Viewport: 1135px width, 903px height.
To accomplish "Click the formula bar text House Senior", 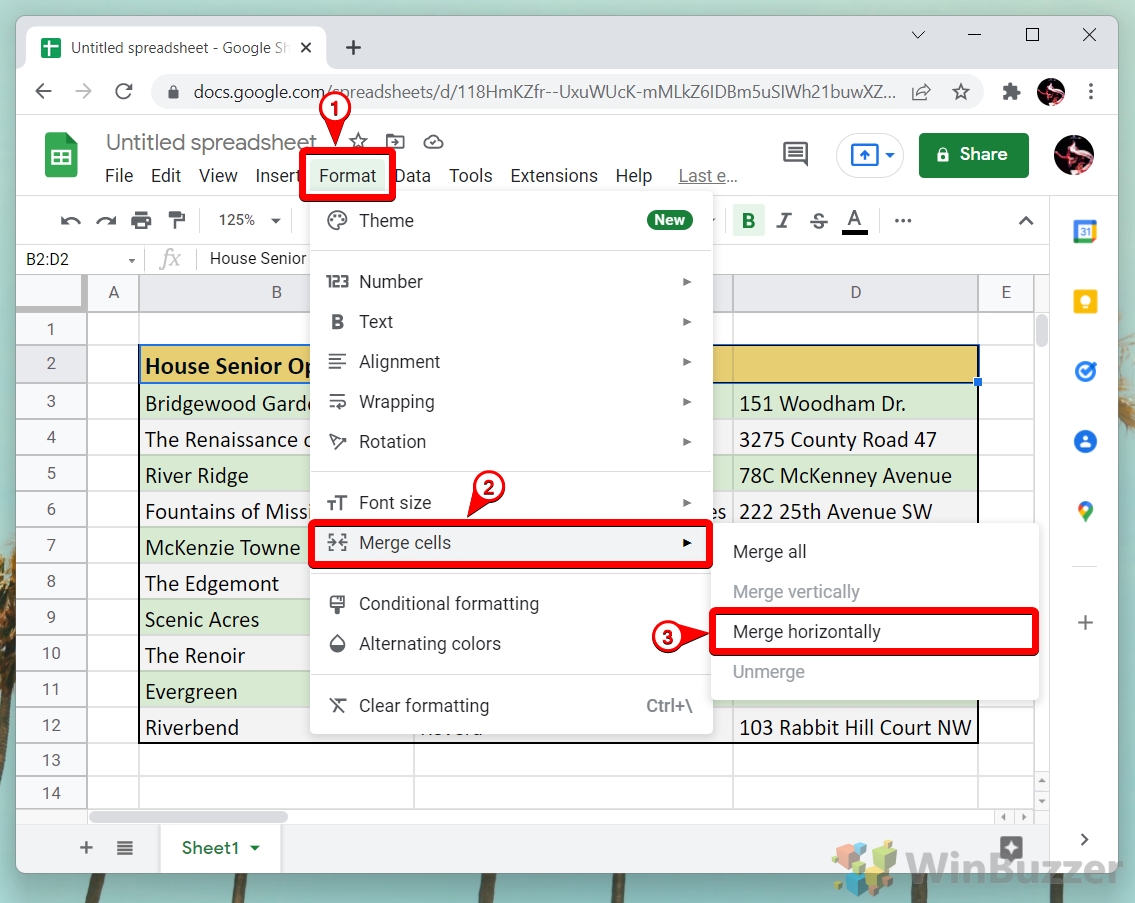I will pyautogui.click(x=258, y=259).
